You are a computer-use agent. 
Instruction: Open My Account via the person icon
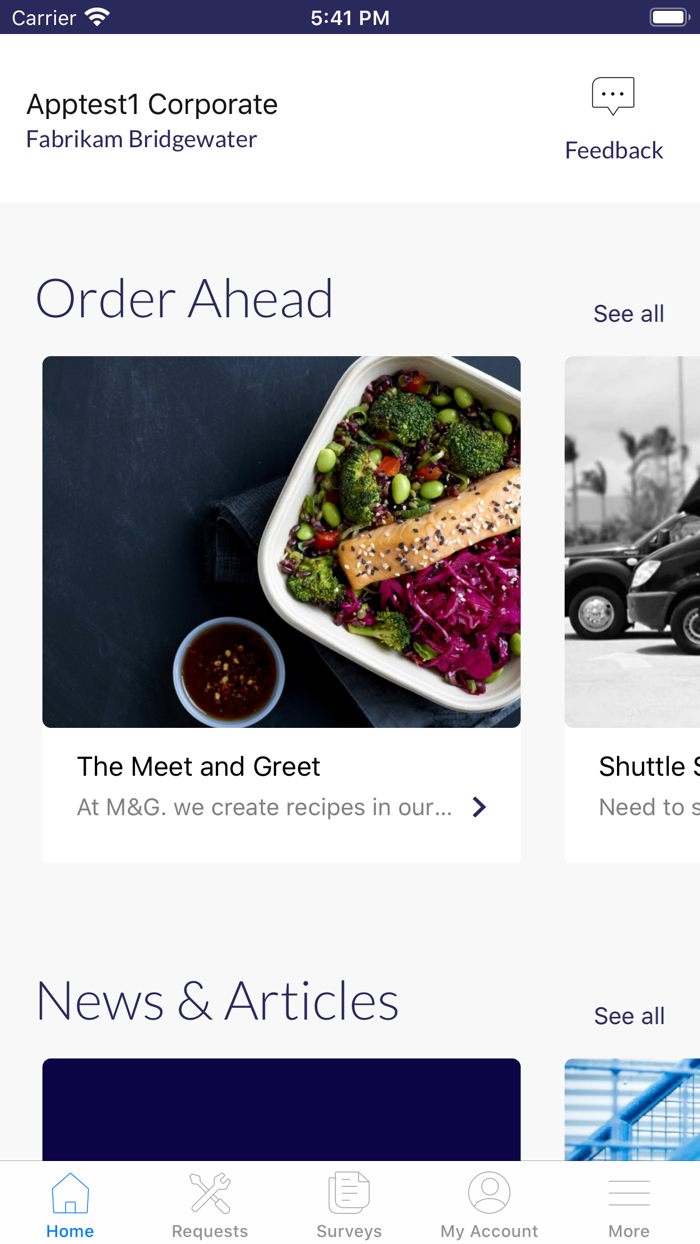click(489, 1191)
